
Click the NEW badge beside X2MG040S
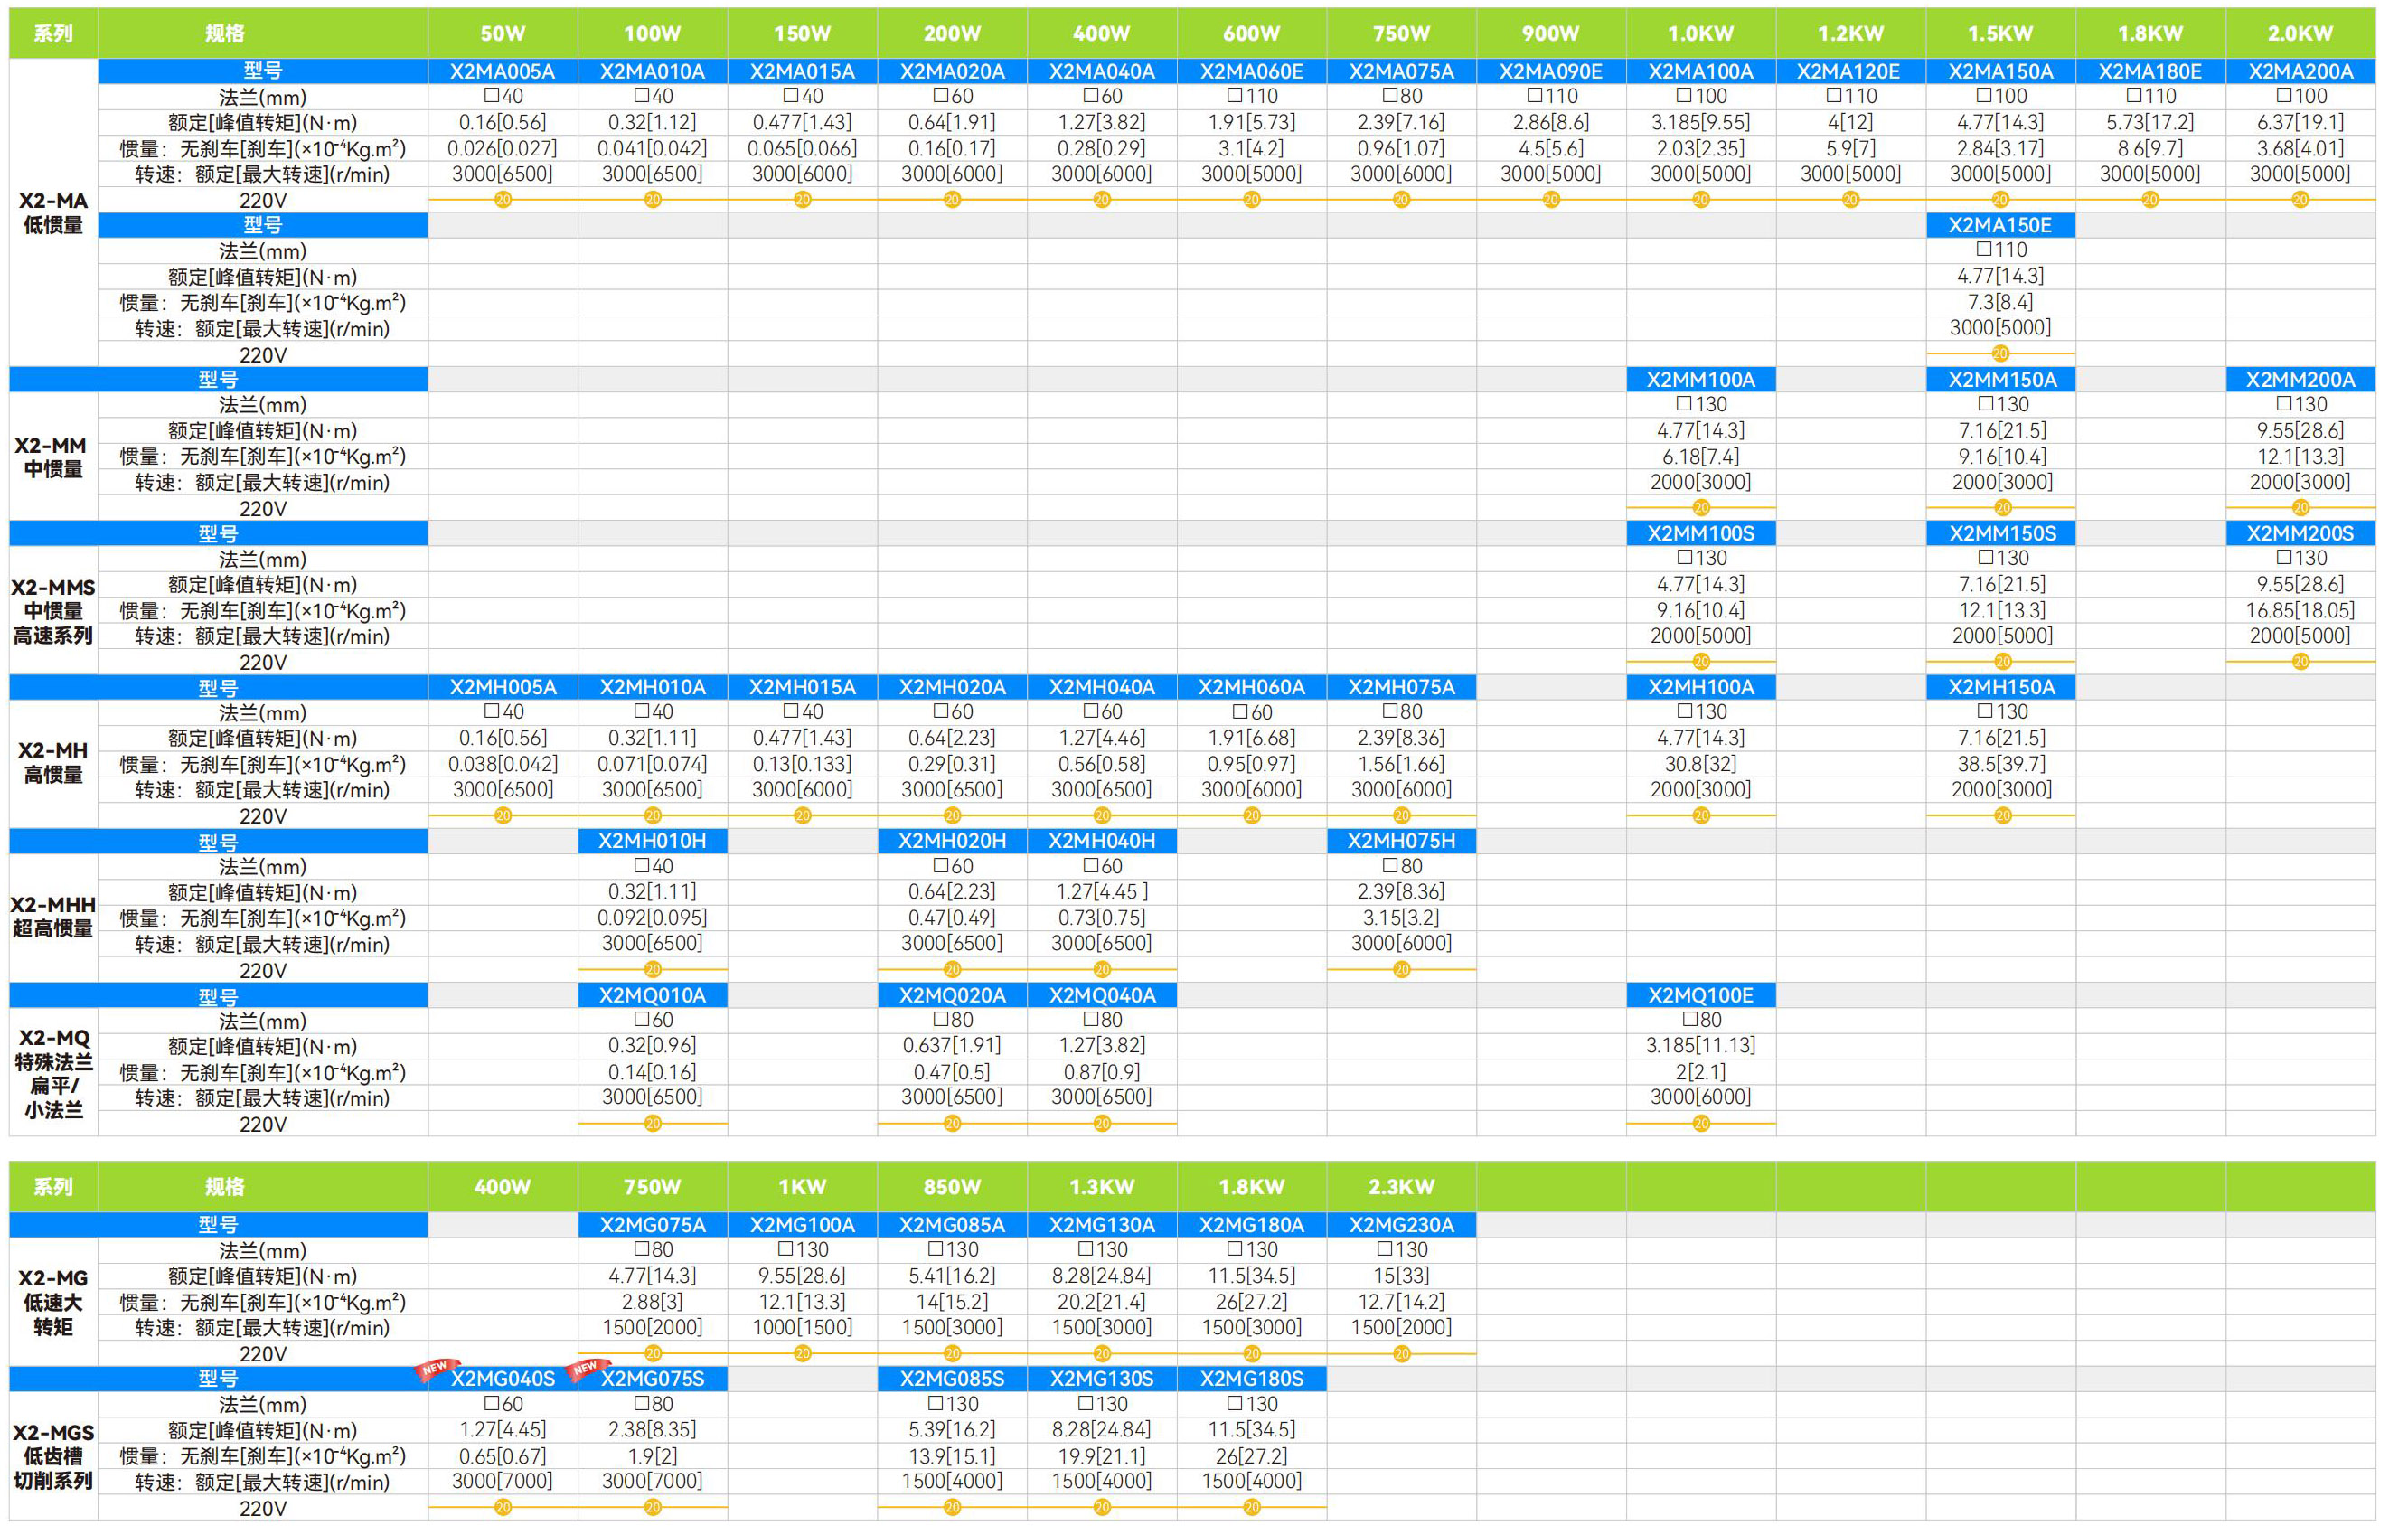point(437,1369)
